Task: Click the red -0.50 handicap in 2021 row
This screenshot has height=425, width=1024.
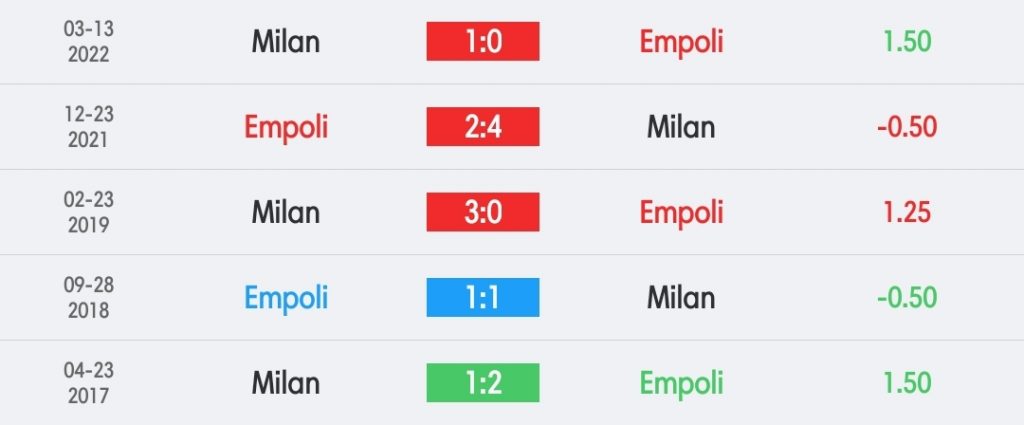Action: 907,127
